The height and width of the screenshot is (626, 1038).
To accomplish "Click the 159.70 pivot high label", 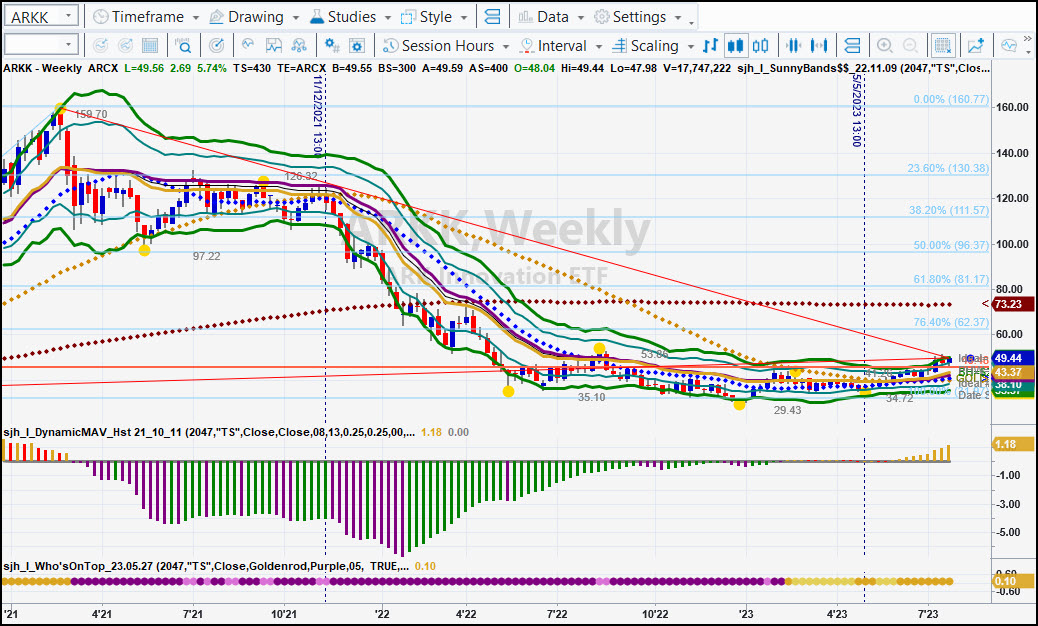I will (91, 114).
